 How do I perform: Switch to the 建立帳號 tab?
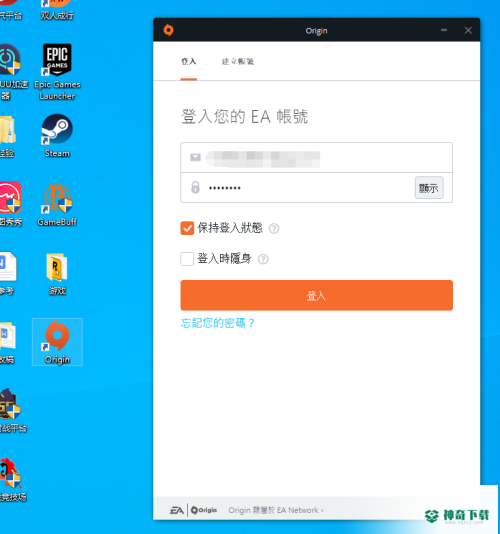click(238, 62)
